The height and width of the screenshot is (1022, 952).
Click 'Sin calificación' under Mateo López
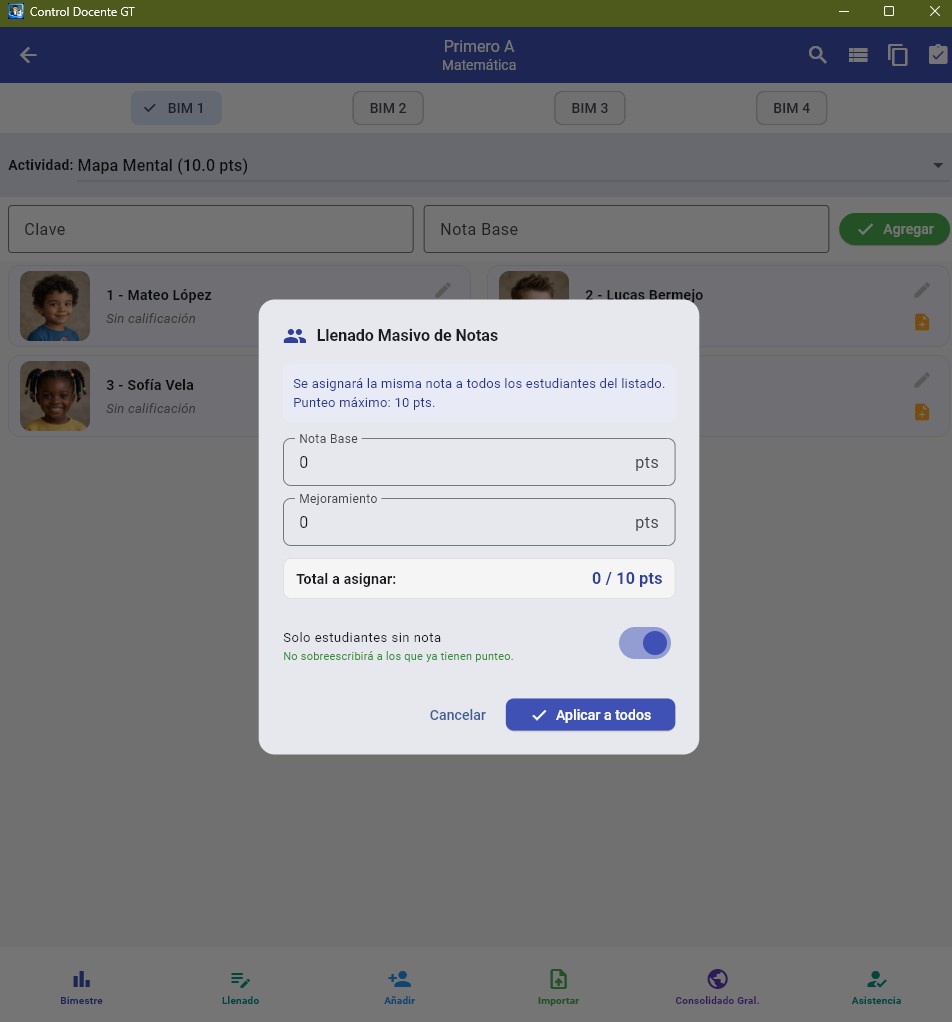coord(151,319)
